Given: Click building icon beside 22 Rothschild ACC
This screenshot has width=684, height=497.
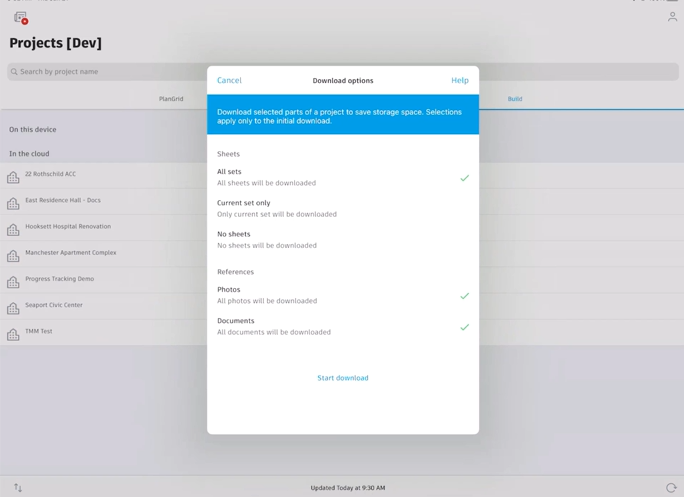Looking at the screenshot, I should (x=13, y=177).
